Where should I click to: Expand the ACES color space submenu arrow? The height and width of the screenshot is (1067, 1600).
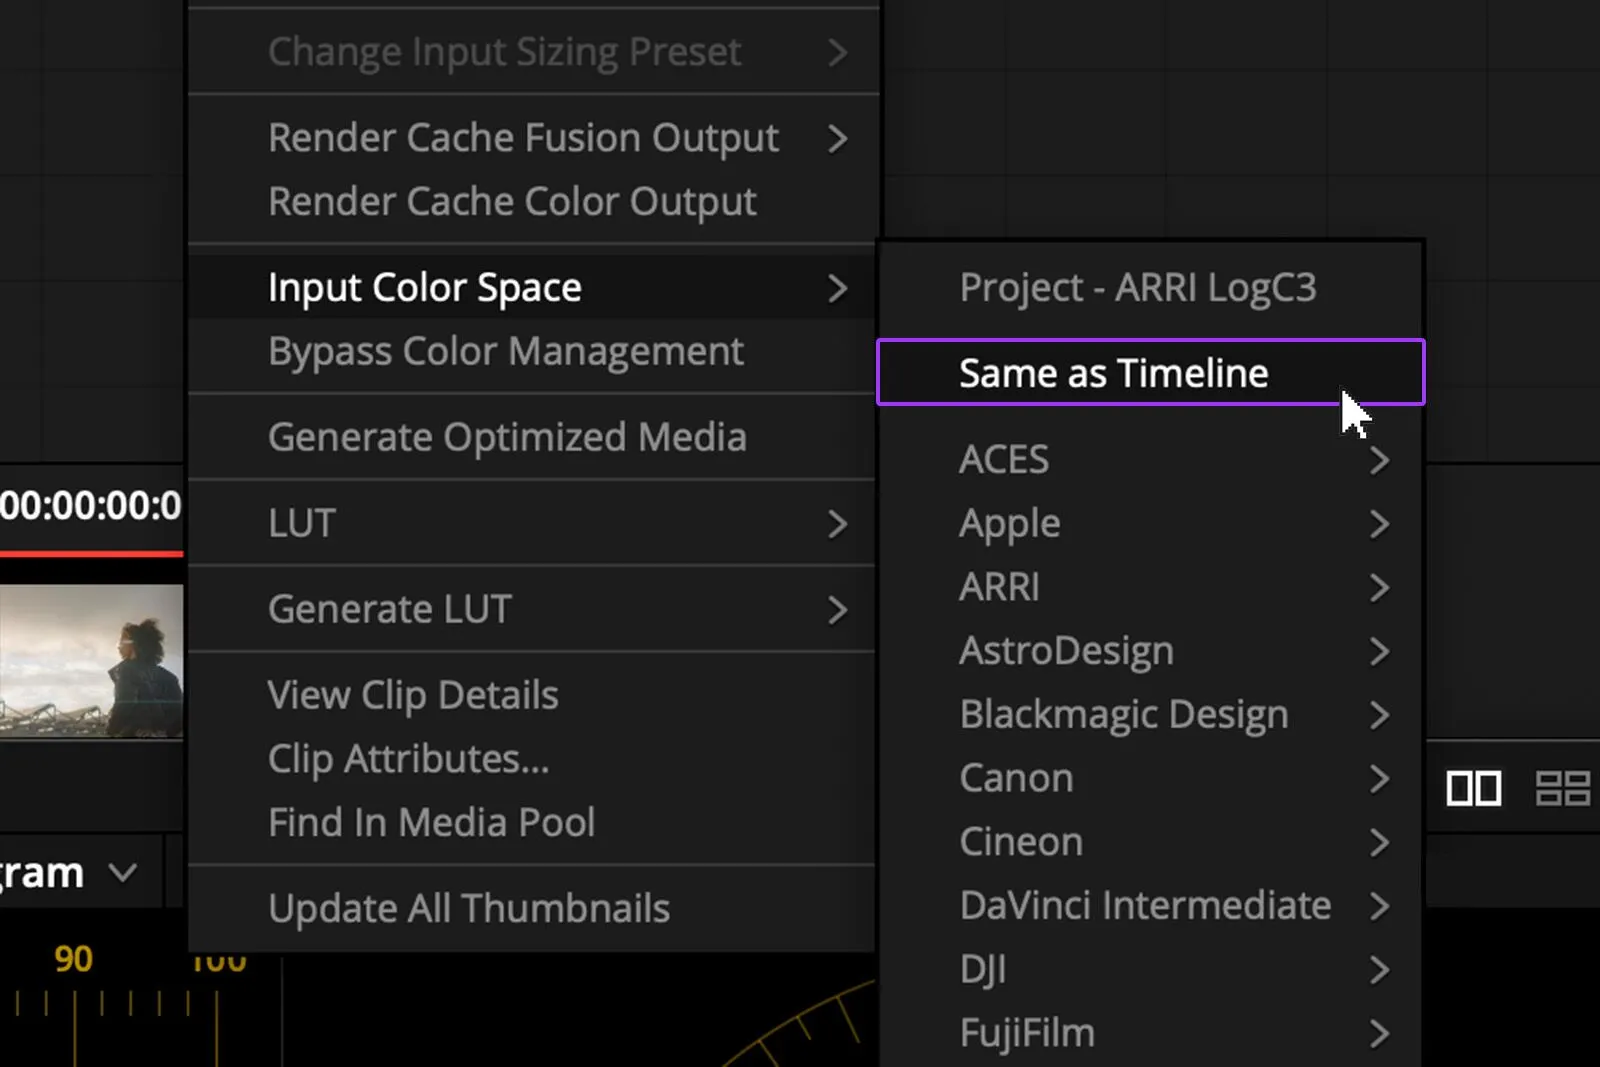coord(1379,460)
